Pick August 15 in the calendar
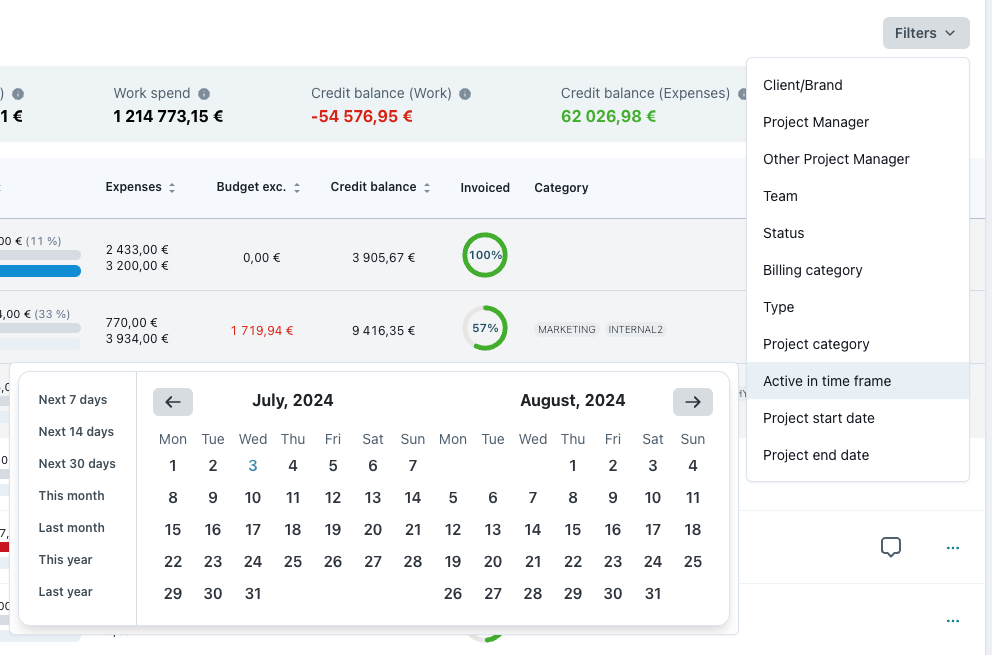 tap(573, 530)
